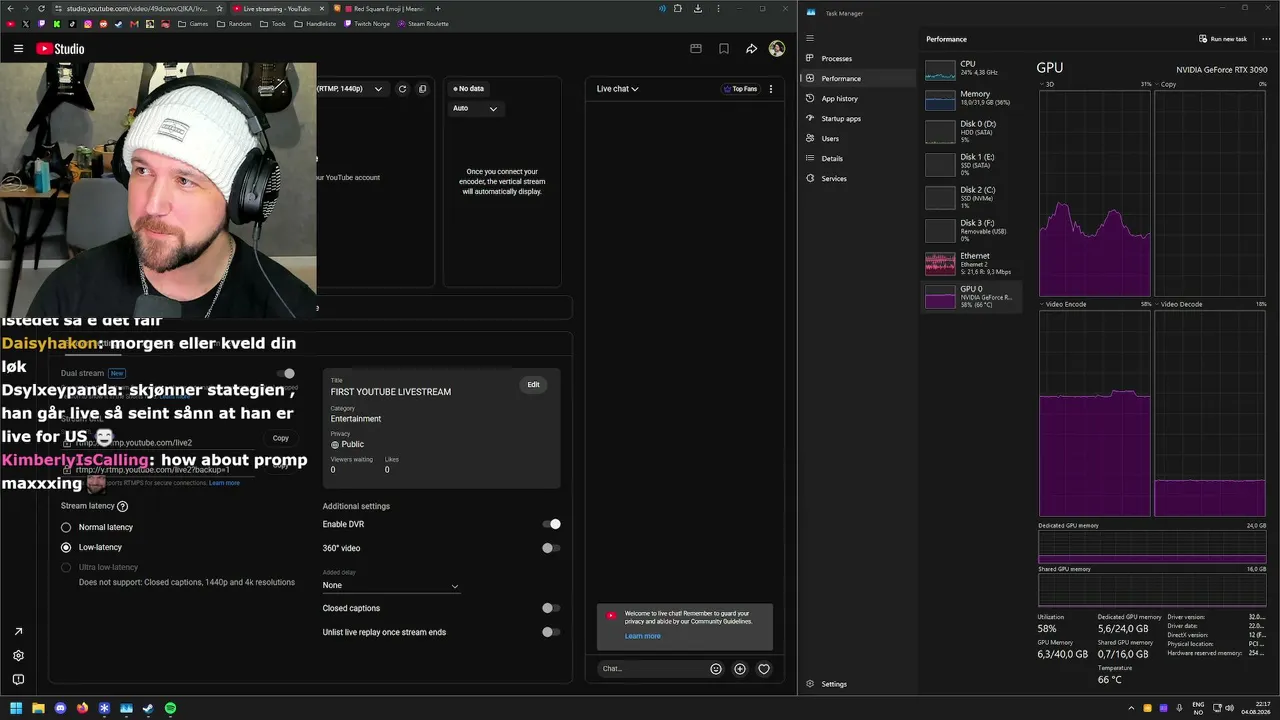Open Firefox from the taskbar
Viewport: 1280px width, 720px height.
(x=82, y=708)
